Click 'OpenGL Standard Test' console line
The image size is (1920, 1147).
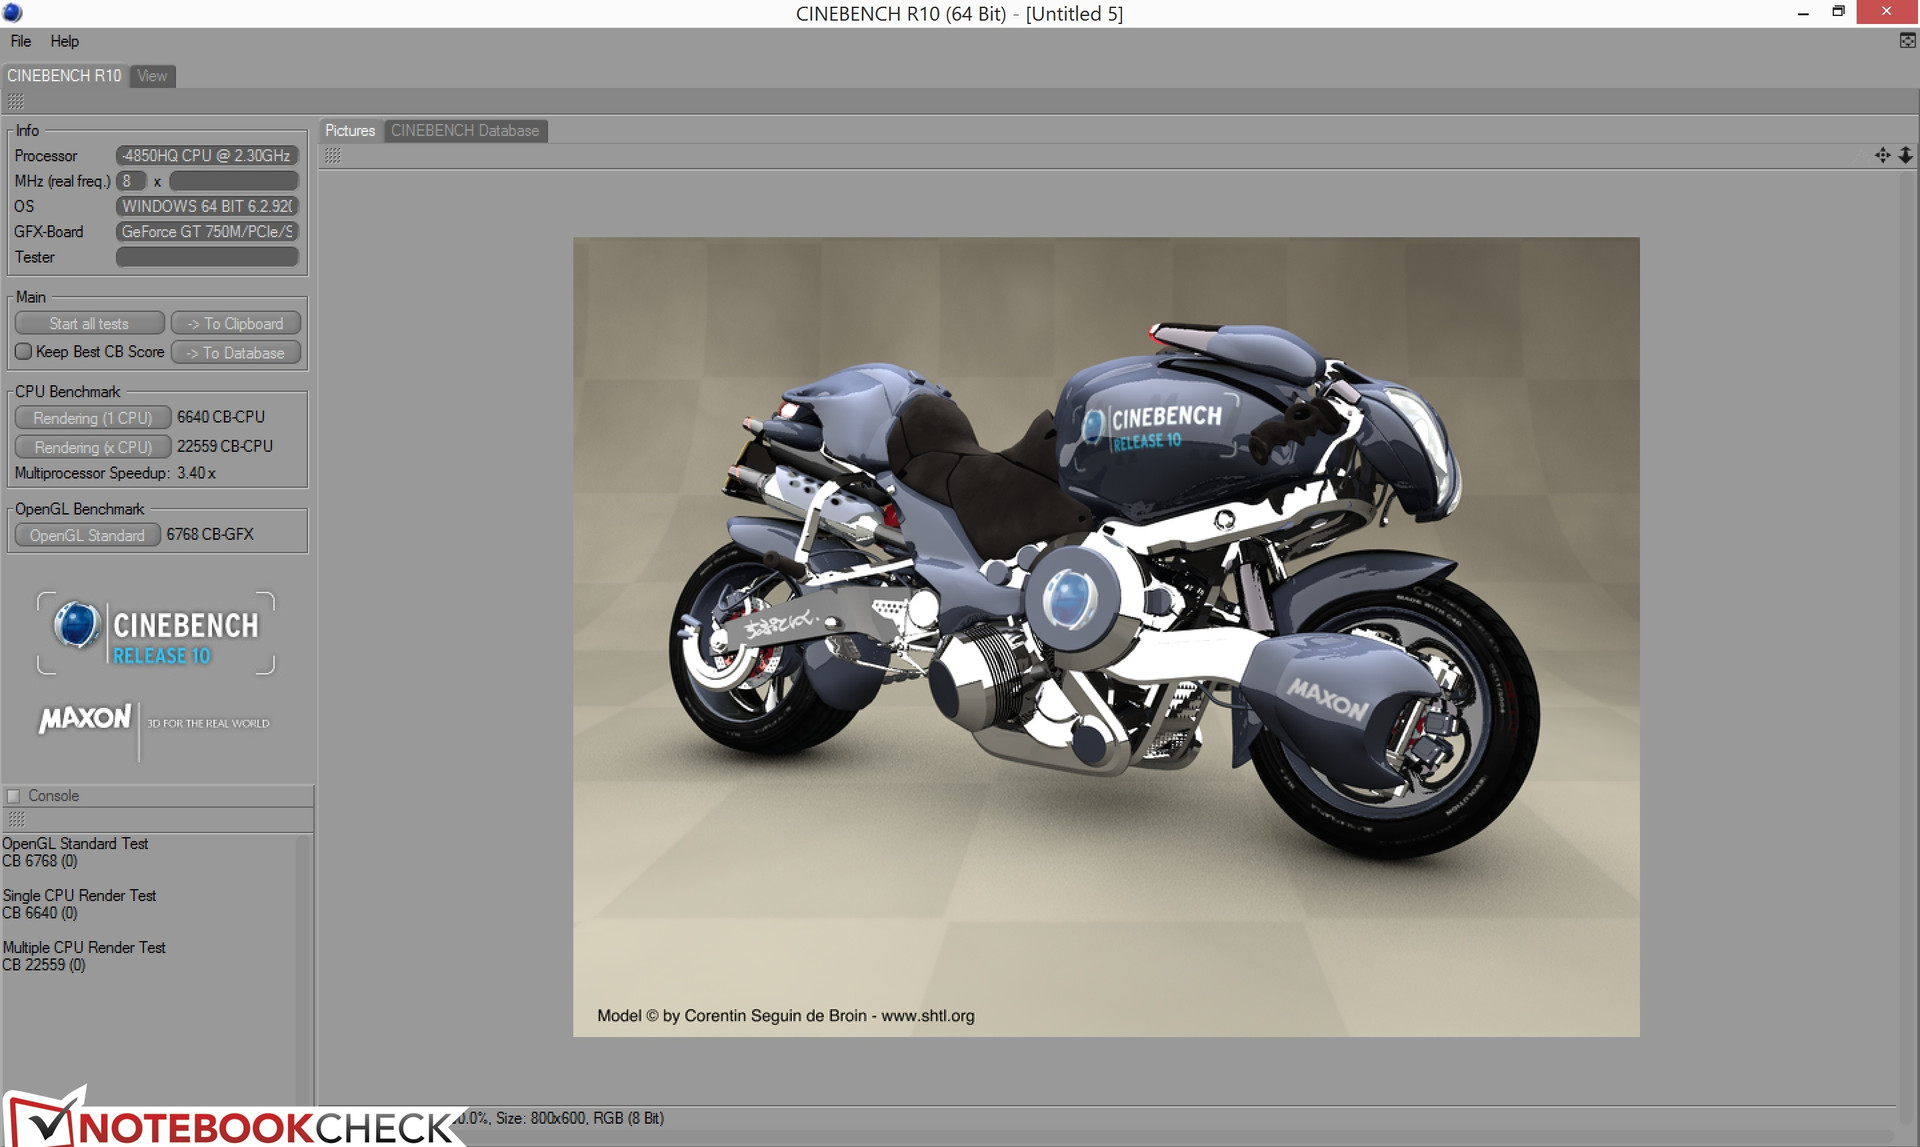click(x=75, y=844)
